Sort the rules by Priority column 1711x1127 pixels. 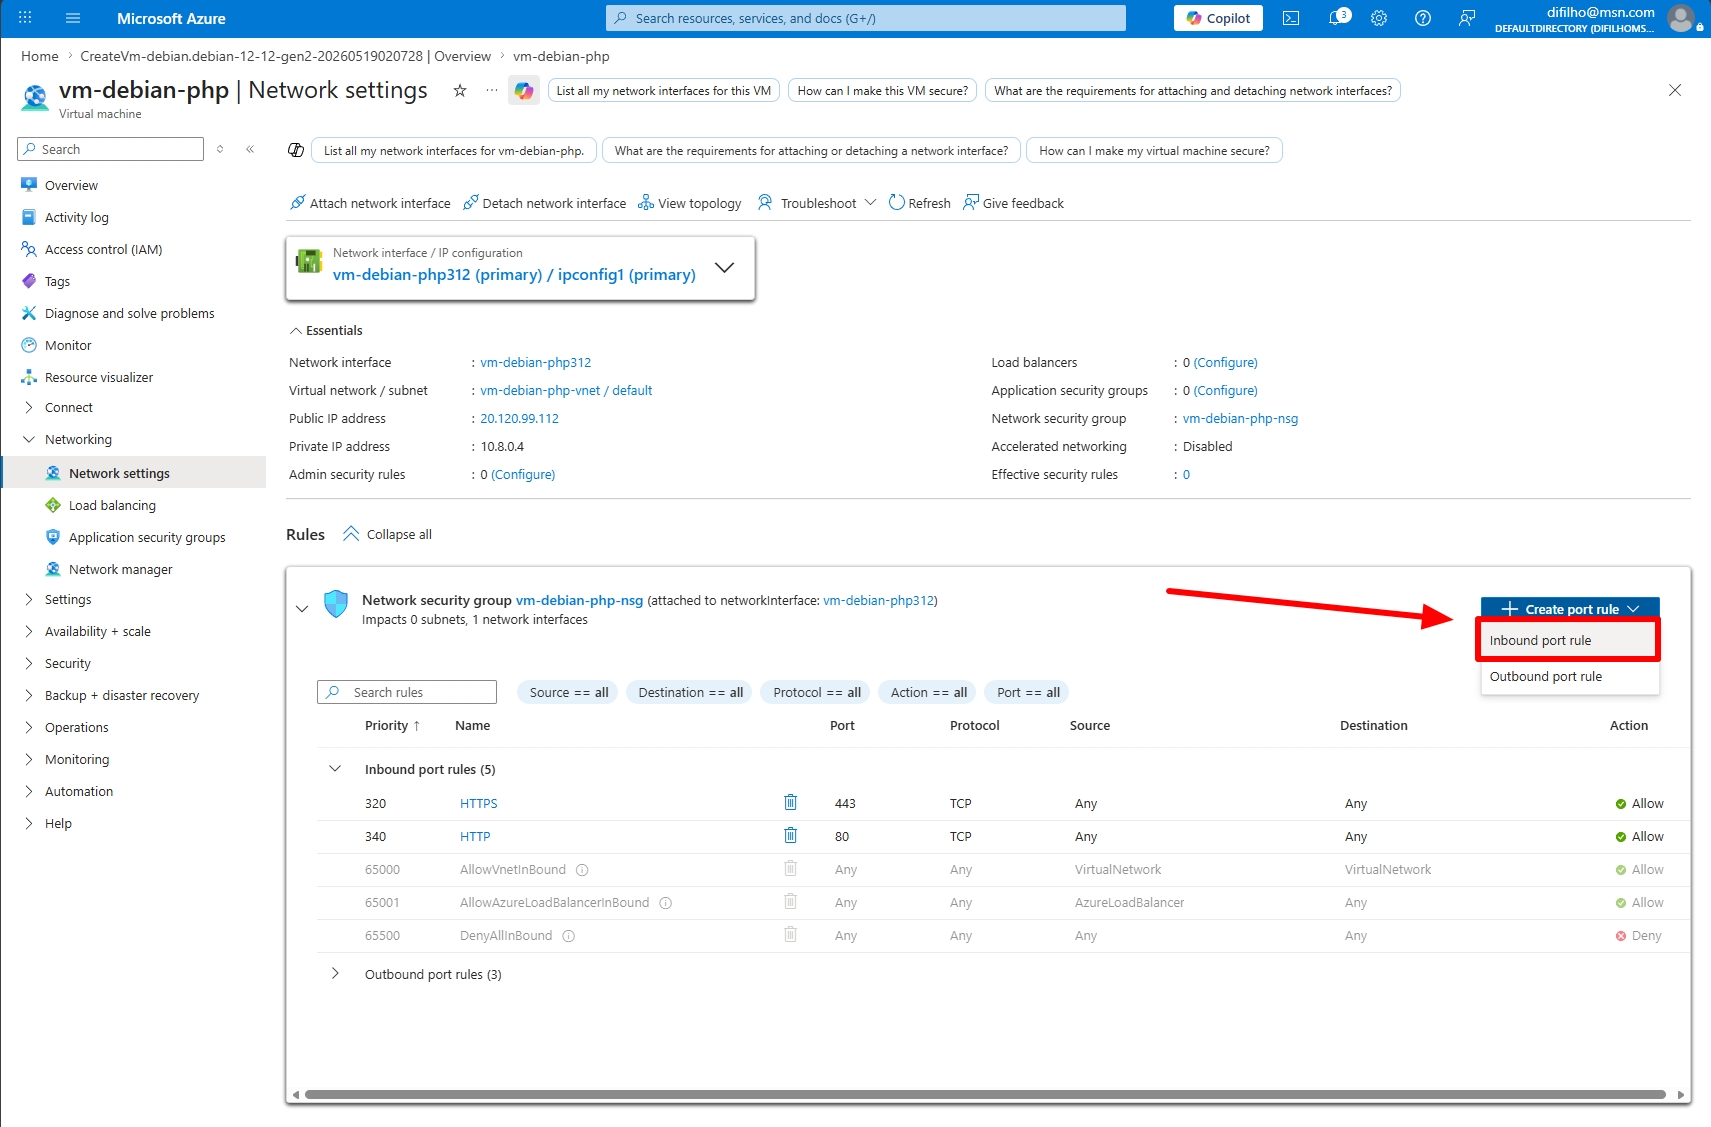(392, 725)
